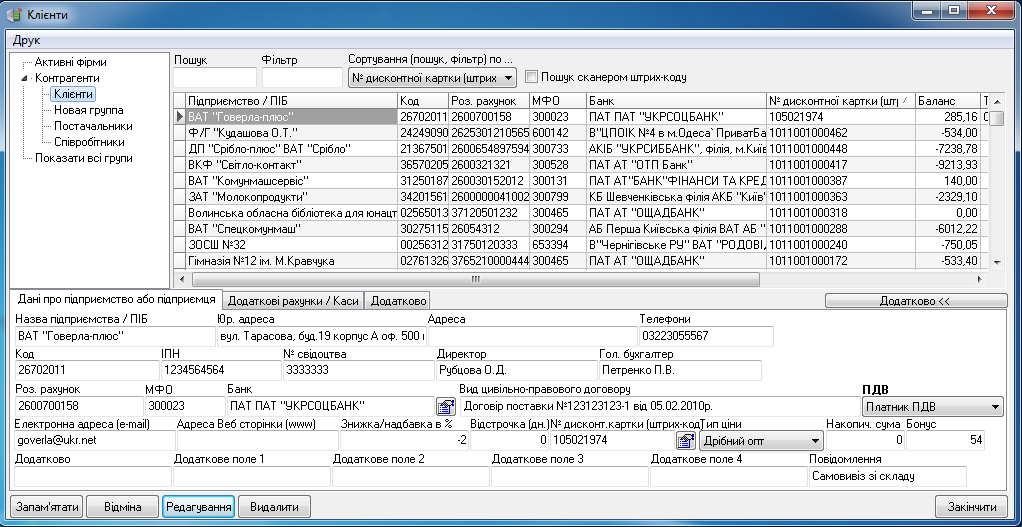
Task: Click the discount card barcode icon
Action: point(685,440)
